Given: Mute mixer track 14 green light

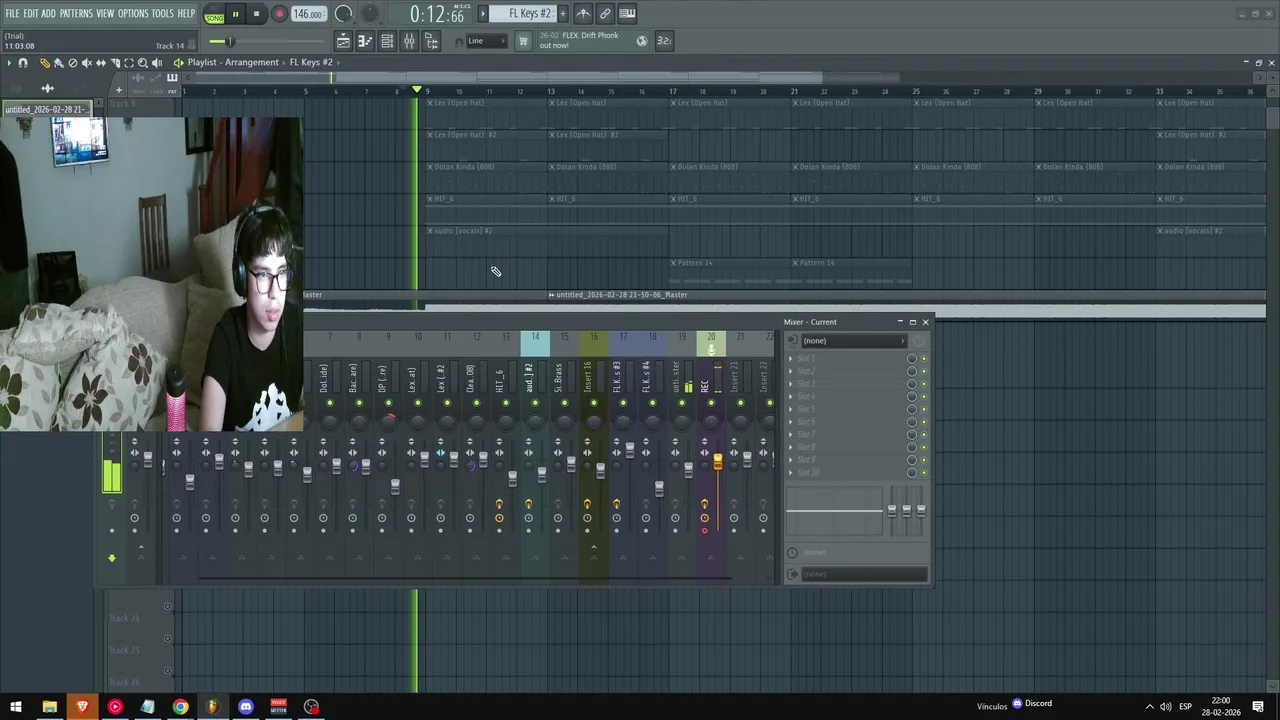Looking at the screenshot, I should [x=535, y=403].
